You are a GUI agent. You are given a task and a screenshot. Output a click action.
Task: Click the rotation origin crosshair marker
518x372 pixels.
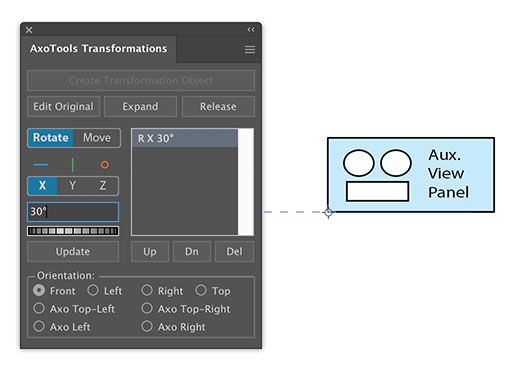328,212
